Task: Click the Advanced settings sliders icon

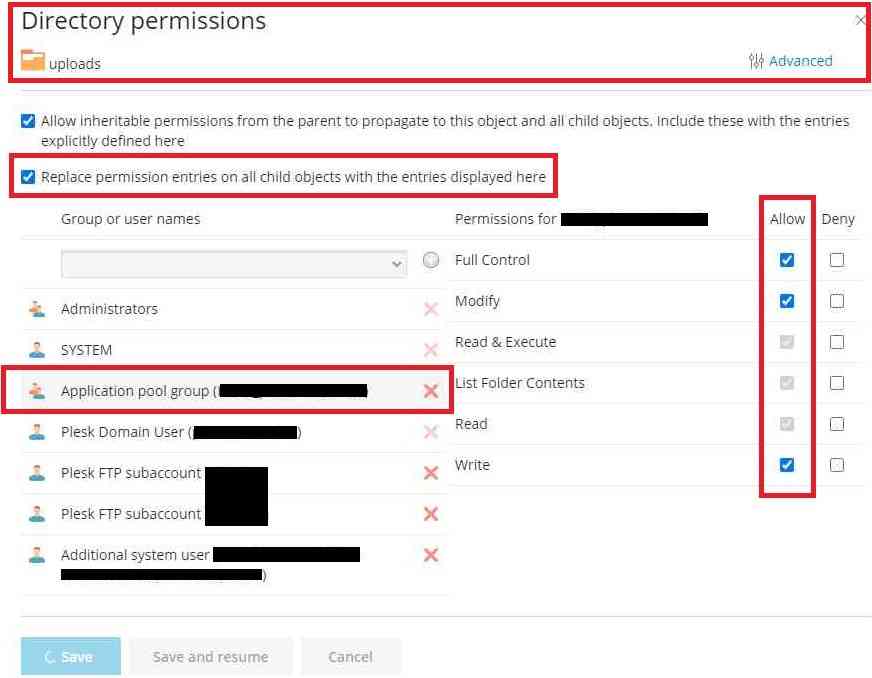Action: point(756,61)
